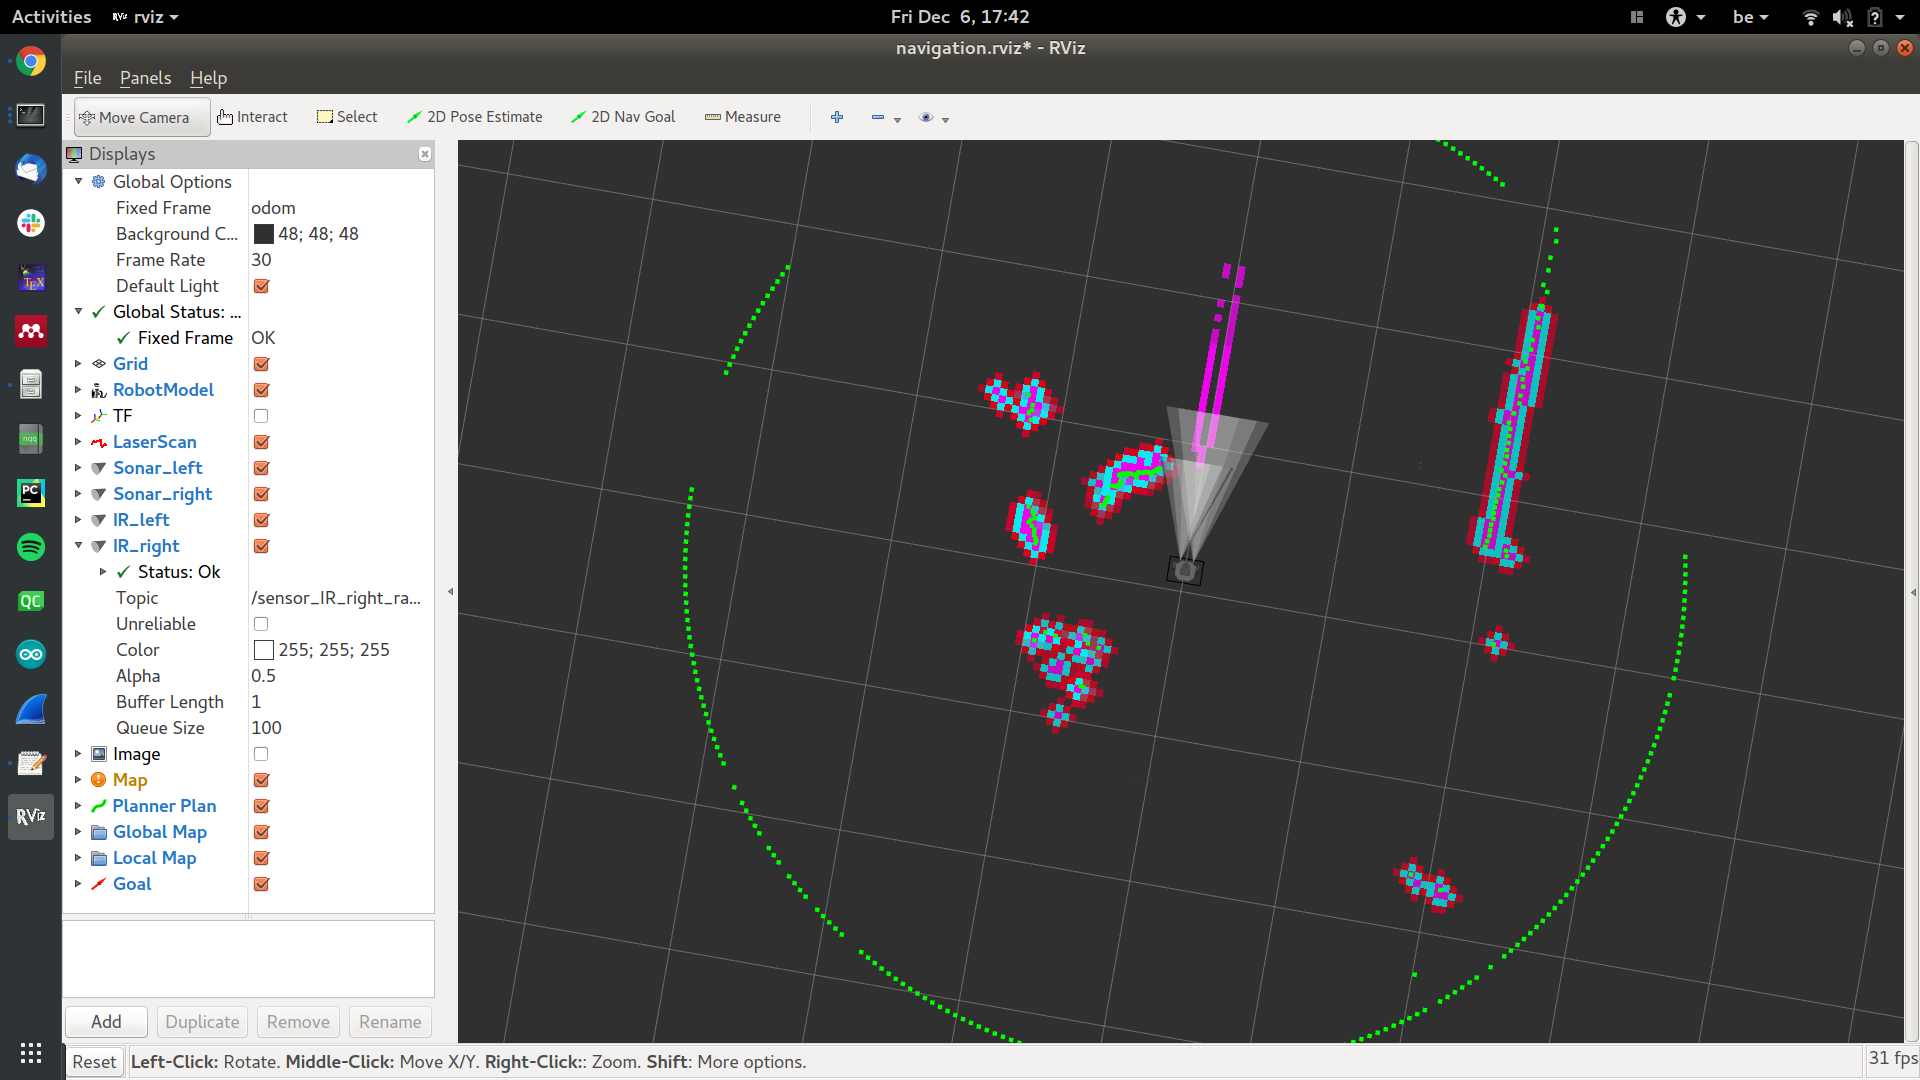Toggle the Sonar_left display checkbox
Image resolution: width=1920 pixels, height=1080 pixels.
tap(262, 468)
